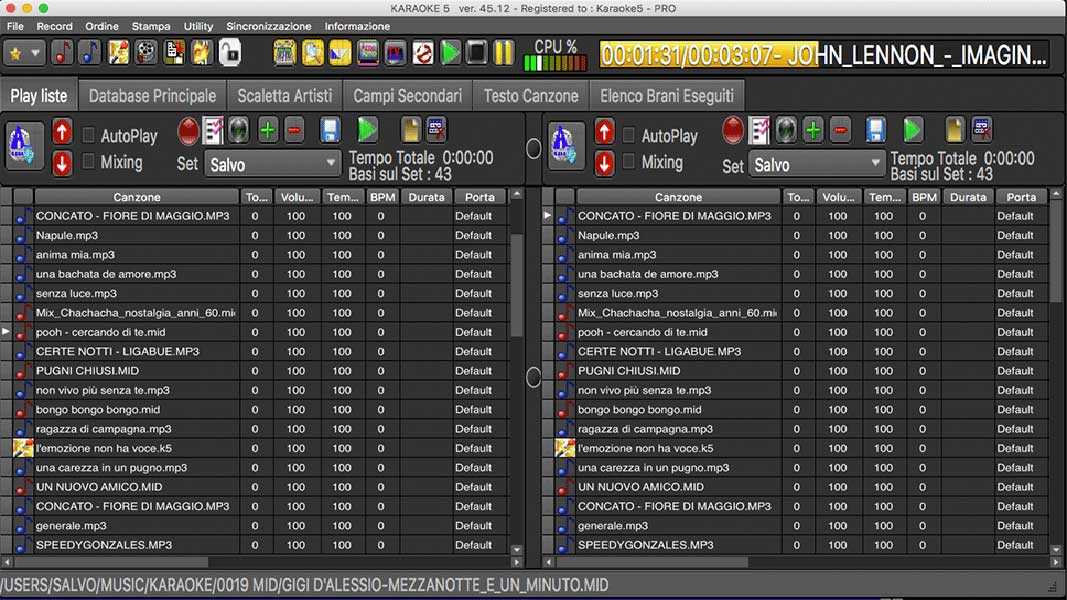Click the green play button in top toolbar
The height and width of the screenshot is (600, 1067).
click(451, 52)
